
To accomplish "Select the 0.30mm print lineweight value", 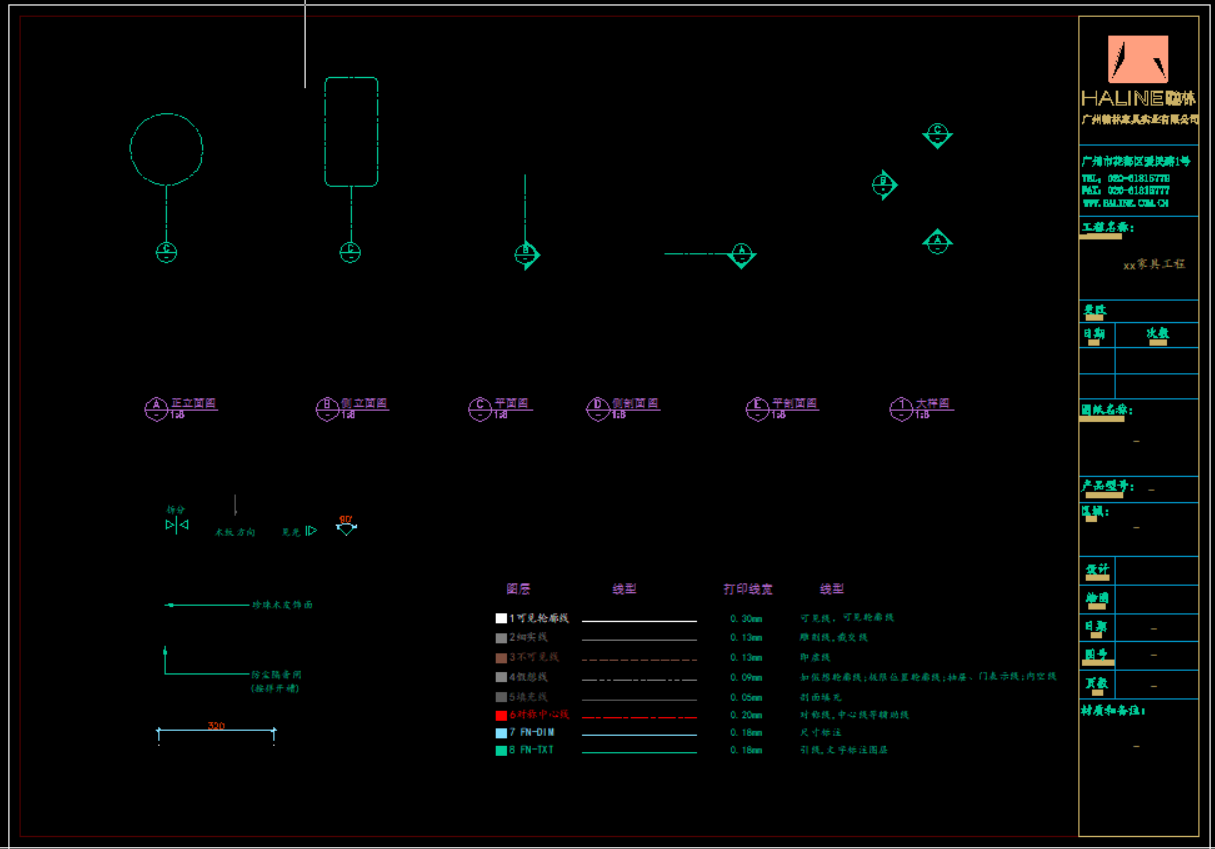I will [746, 619].
